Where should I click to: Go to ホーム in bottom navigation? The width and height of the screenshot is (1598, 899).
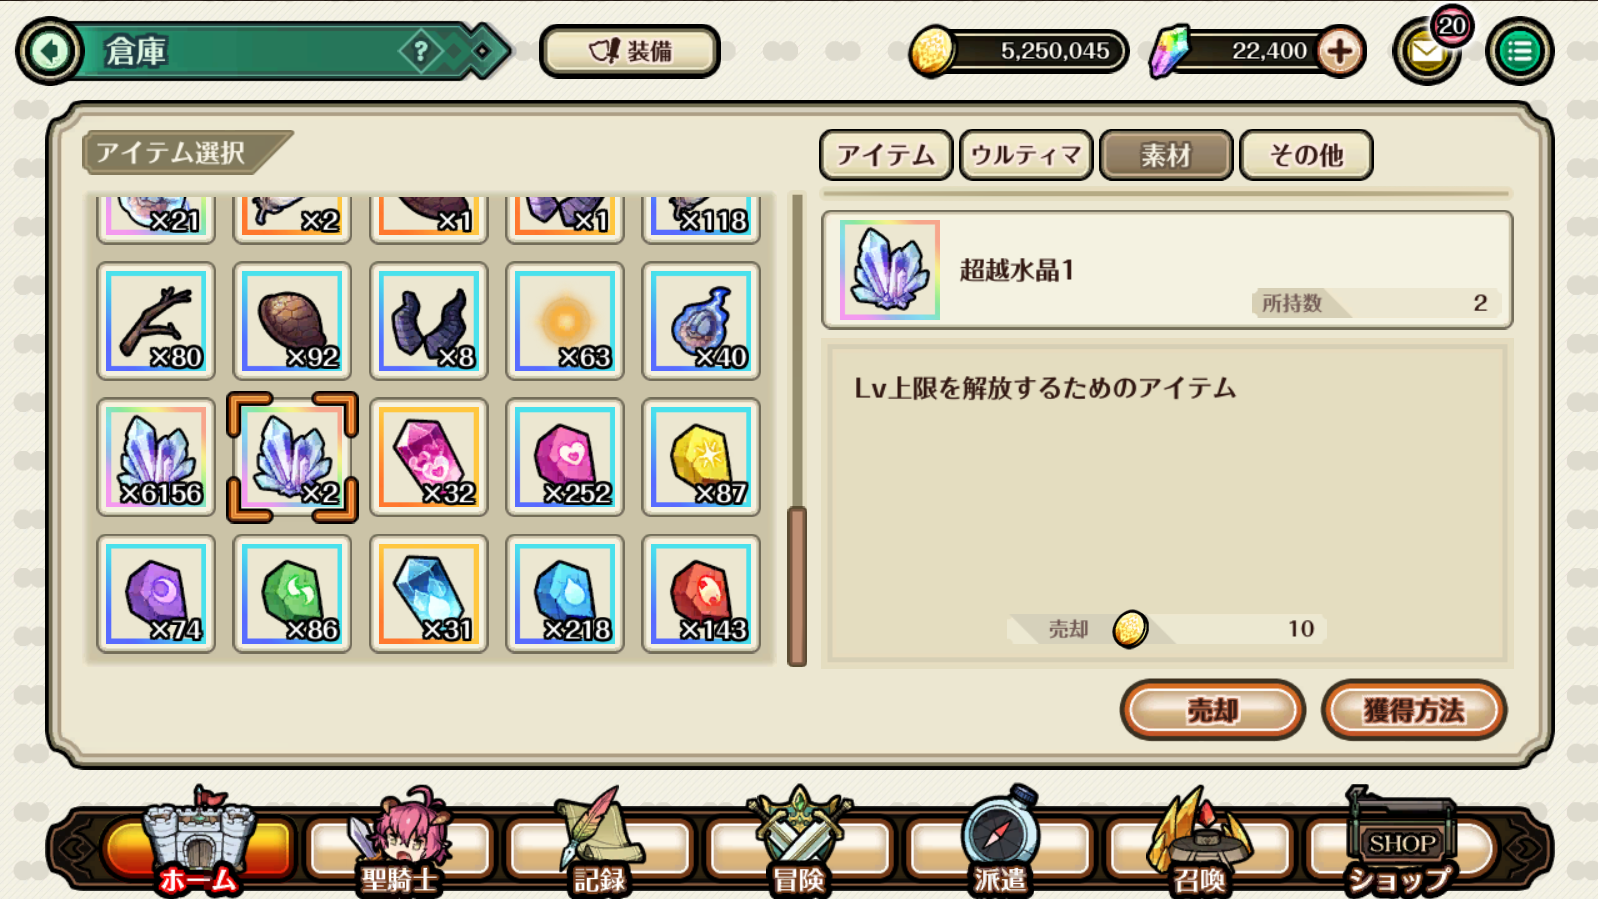tap(199, 846)
